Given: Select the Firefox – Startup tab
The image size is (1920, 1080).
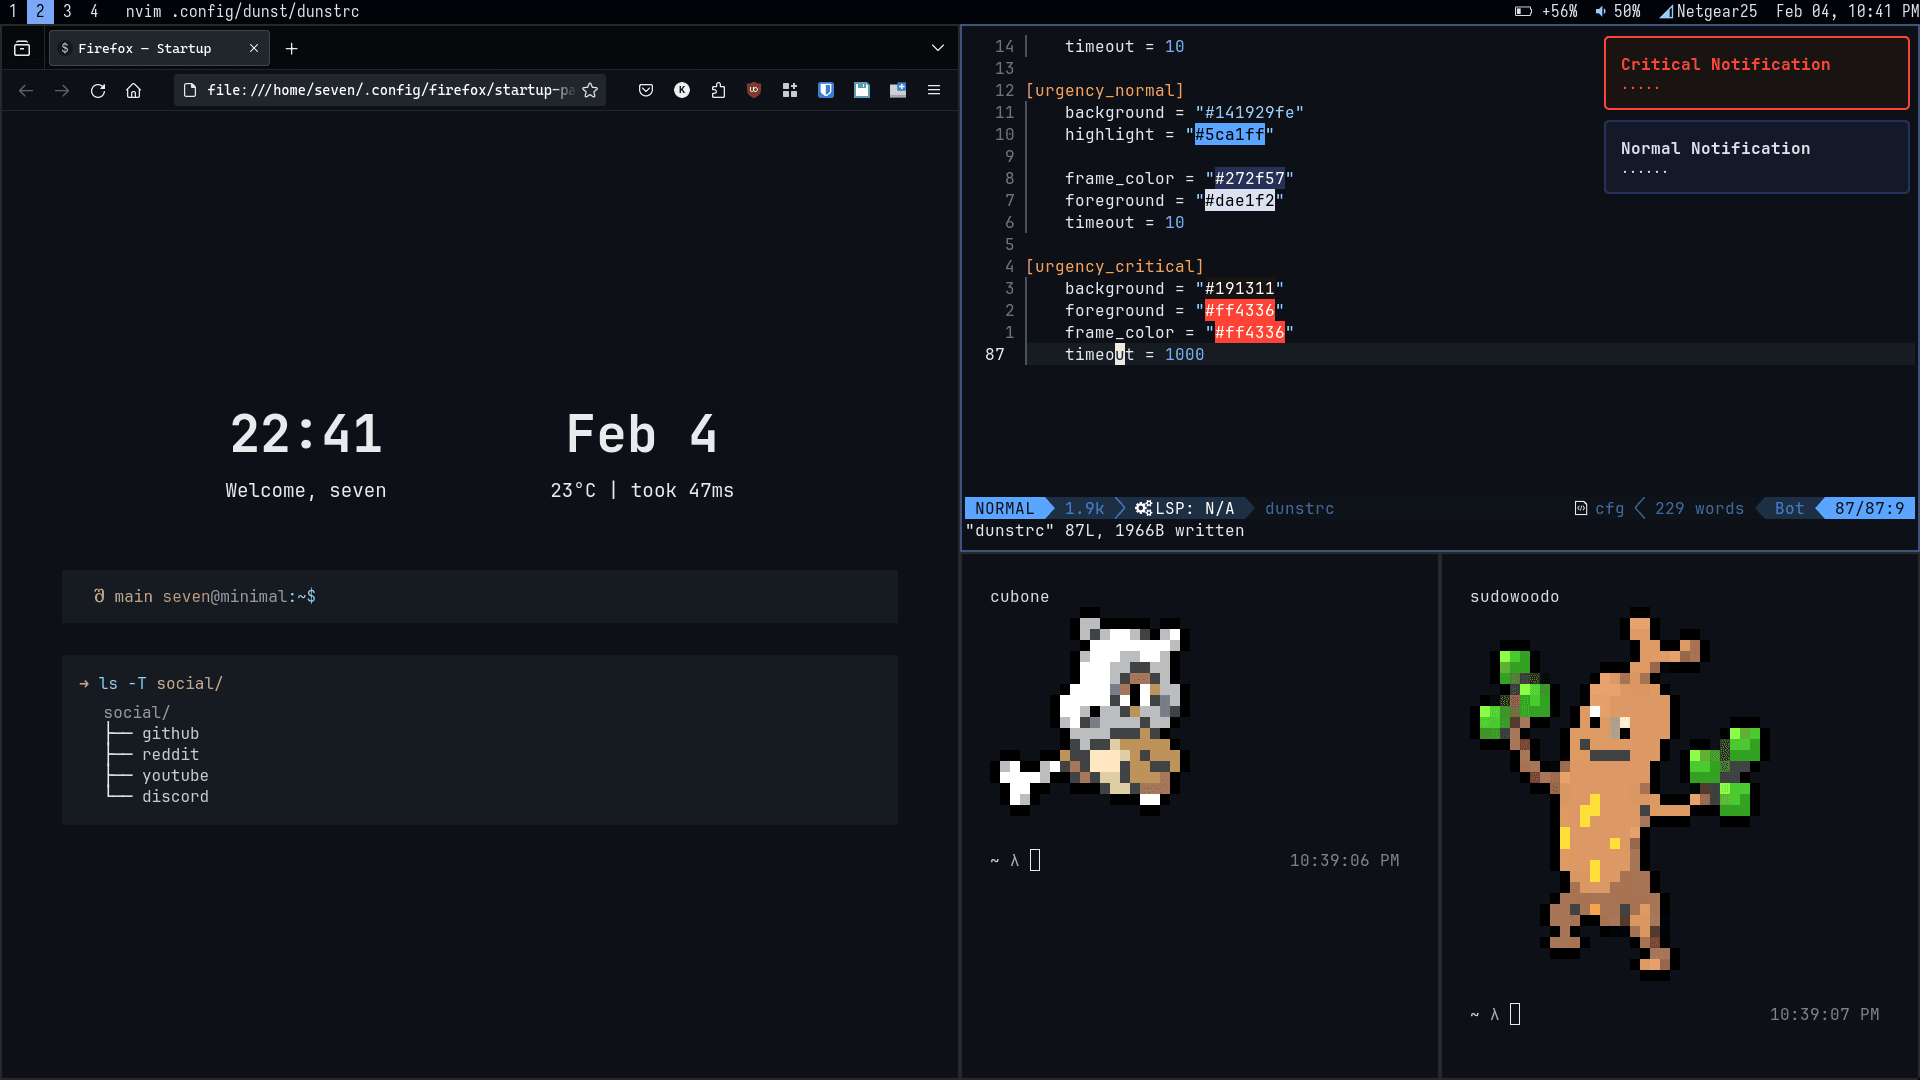Looking at the screenshot, I should (160, 48).
